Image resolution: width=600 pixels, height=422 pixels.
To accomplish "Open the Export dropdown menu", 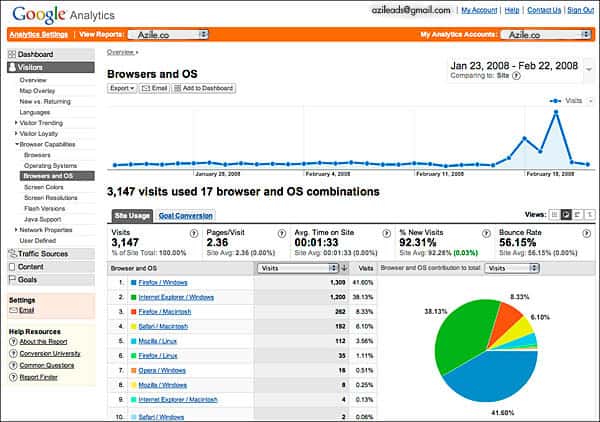I will (x=122, y=88).
